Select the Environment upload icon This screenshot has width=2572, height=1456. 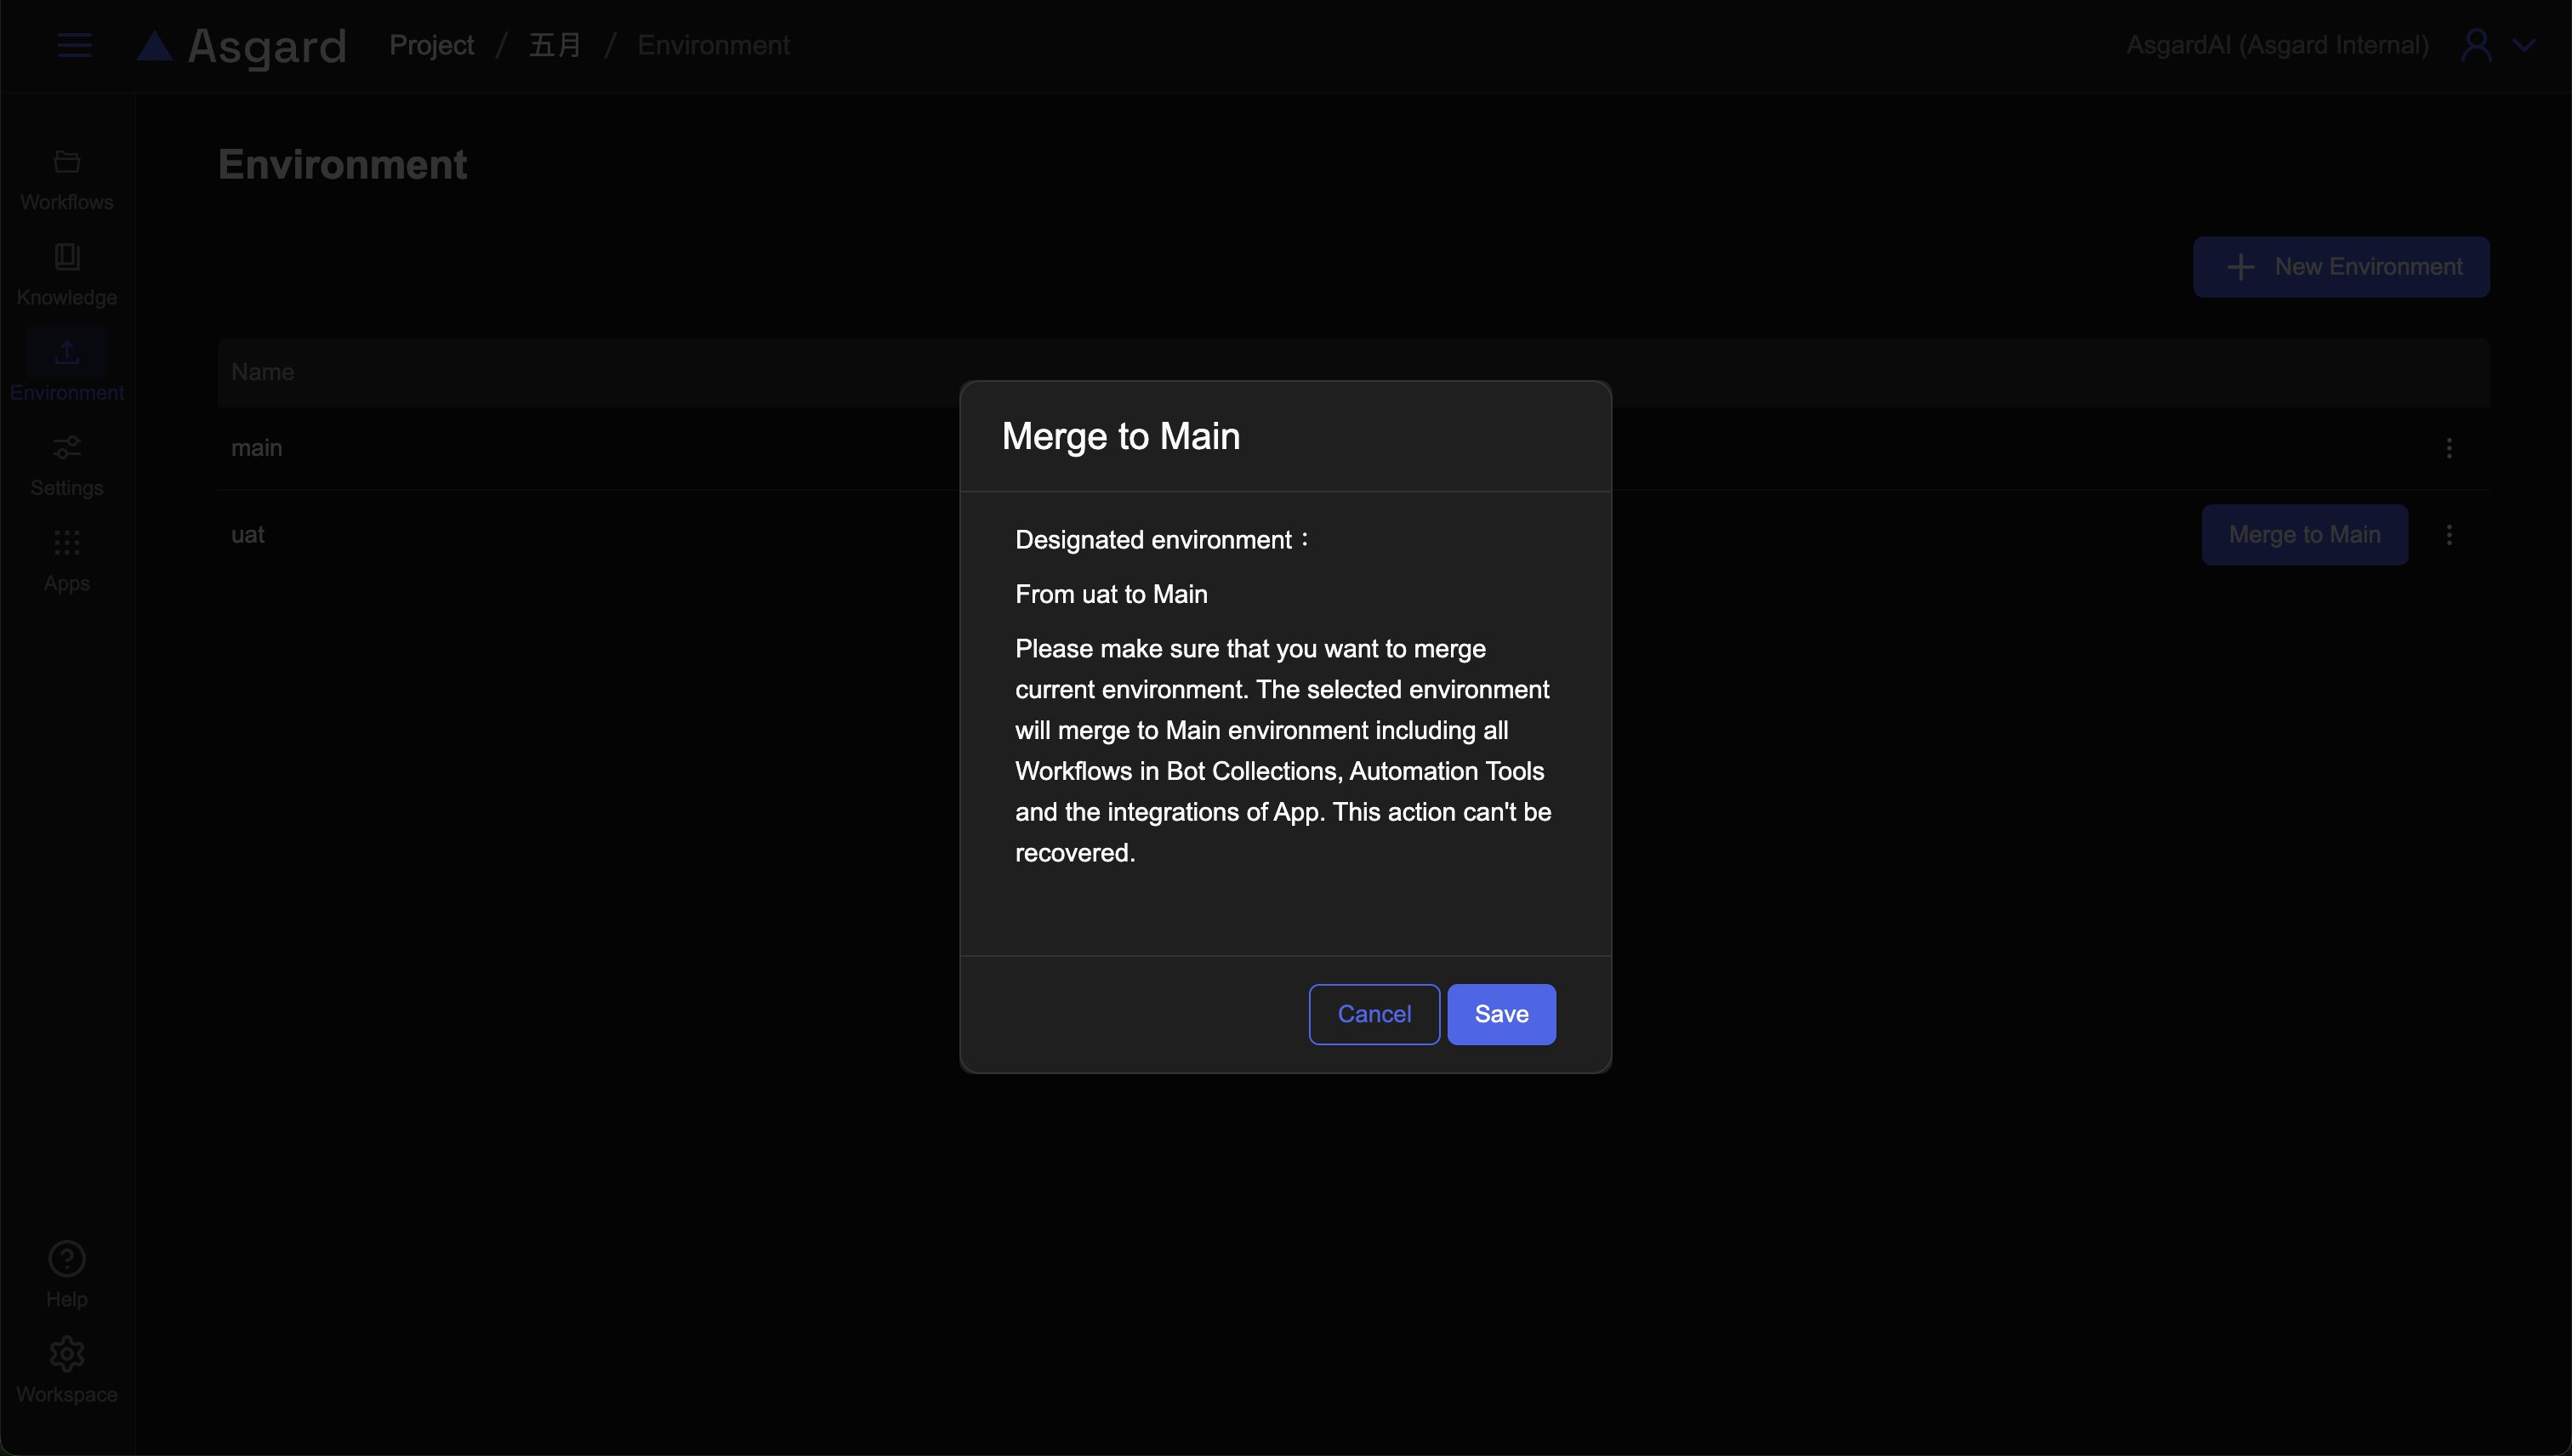pyautogui.click(x=67, y=352)
